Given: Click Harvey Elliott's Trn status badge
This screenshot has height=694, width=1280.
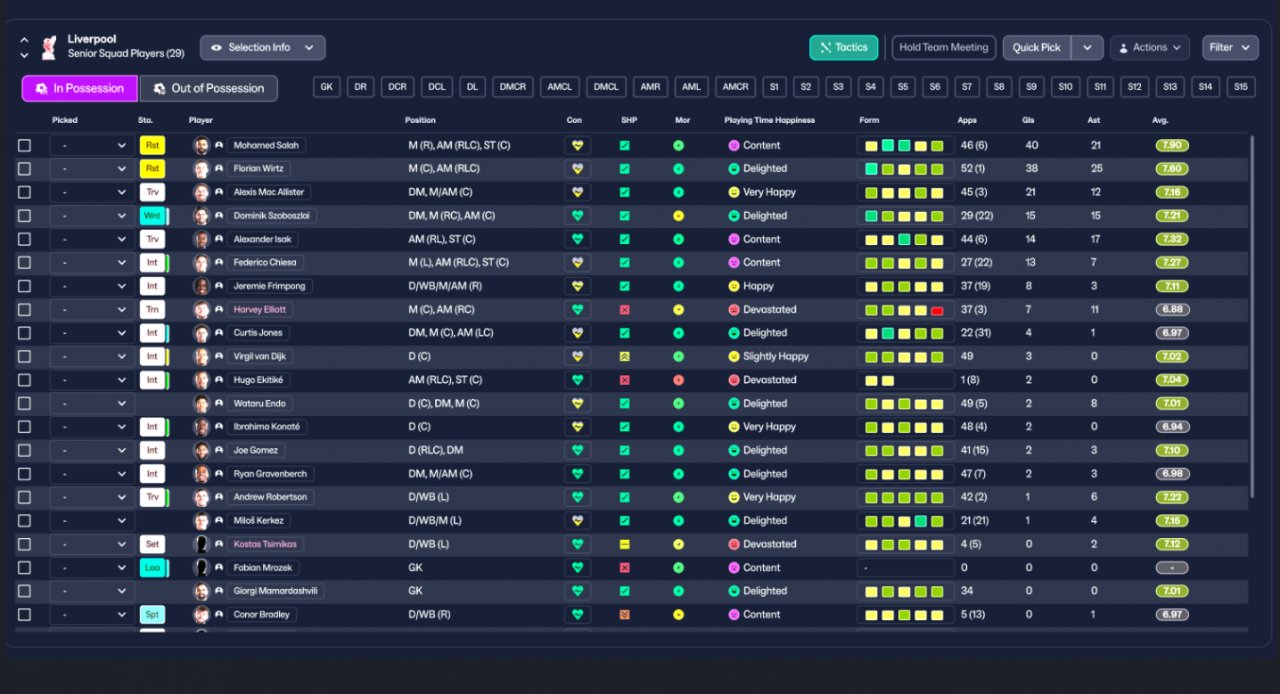Looking at the screenshot, I should [152, 310].
